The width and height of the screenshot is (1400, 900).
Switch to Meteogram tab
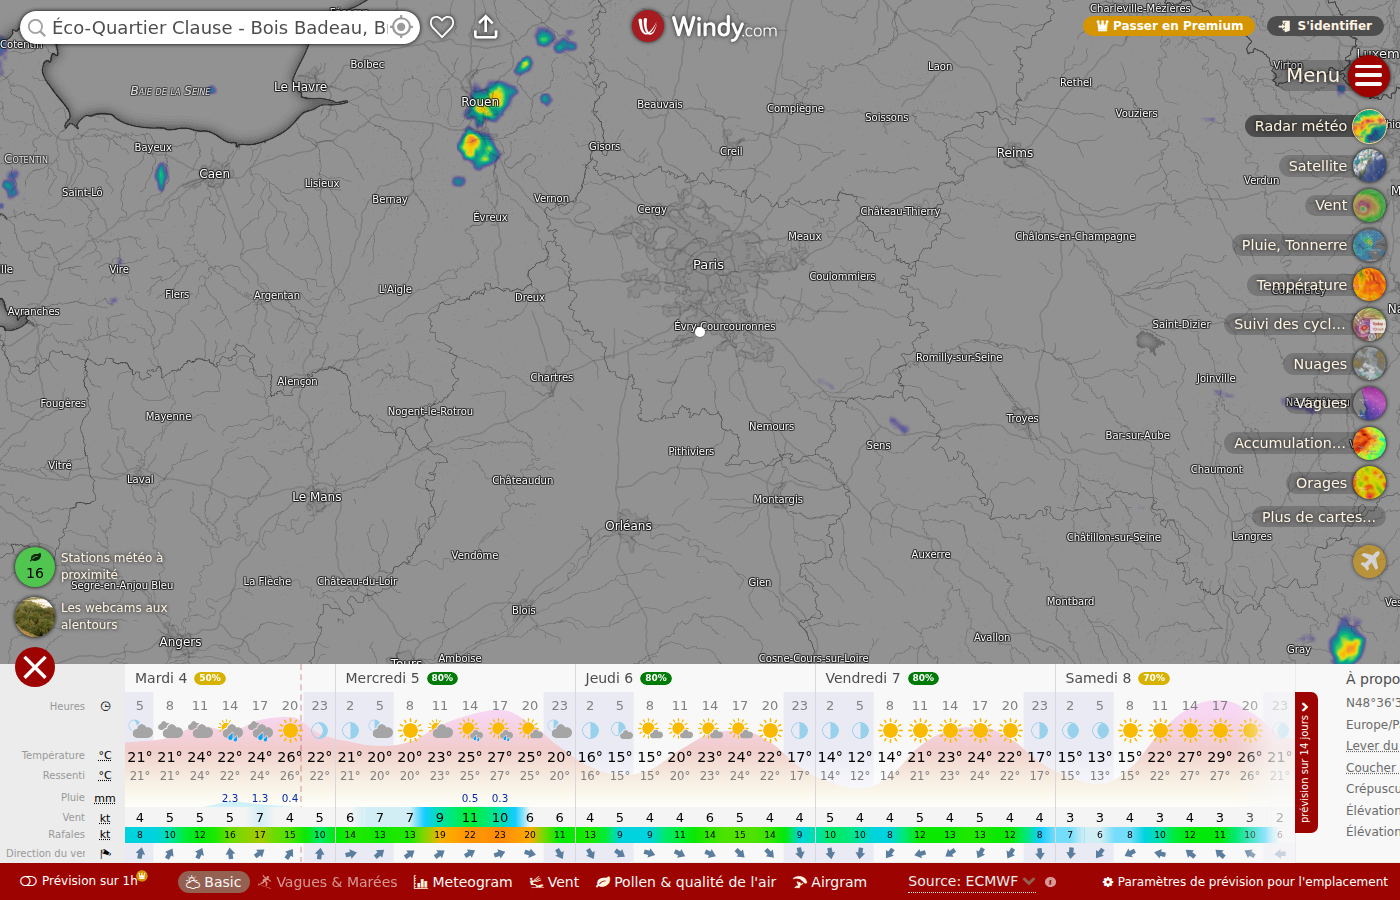point(462,882)
